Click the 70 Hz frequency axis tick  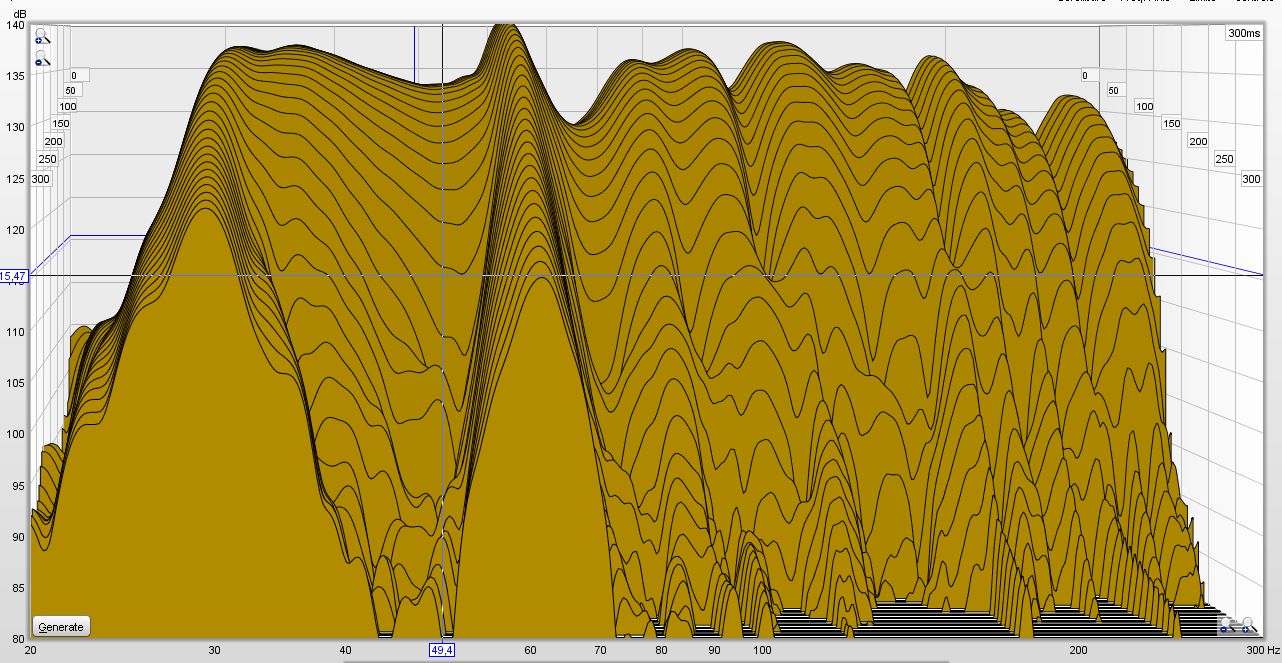[600, 650]
